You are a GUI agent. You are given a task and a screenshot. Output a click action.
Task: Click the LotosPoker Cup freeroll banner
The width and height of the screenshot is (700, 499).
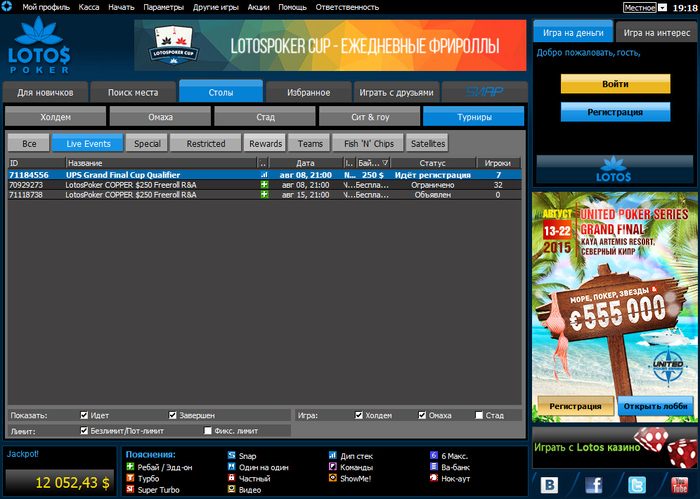tap(330, 45)
